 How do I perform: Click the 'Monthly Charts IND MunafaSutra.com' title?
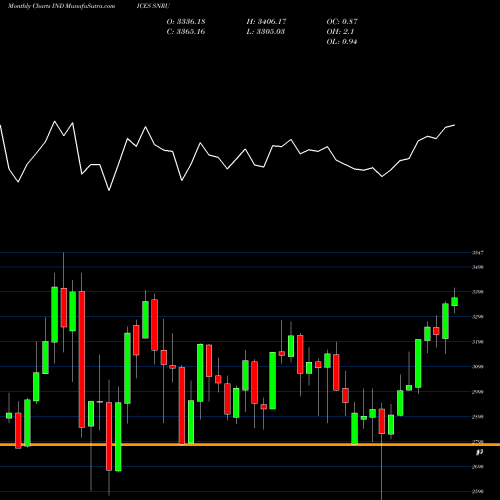61,6
